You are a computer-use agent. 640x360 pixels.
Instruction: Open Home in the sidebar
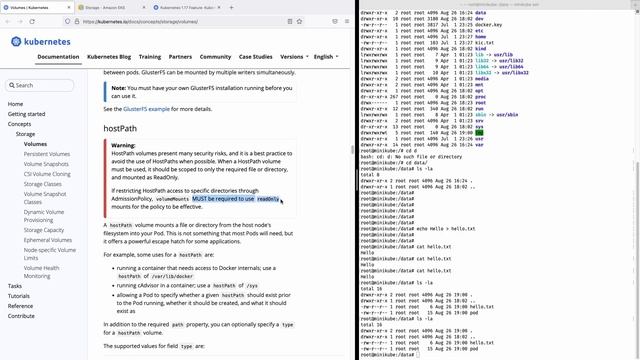[15, 104]
